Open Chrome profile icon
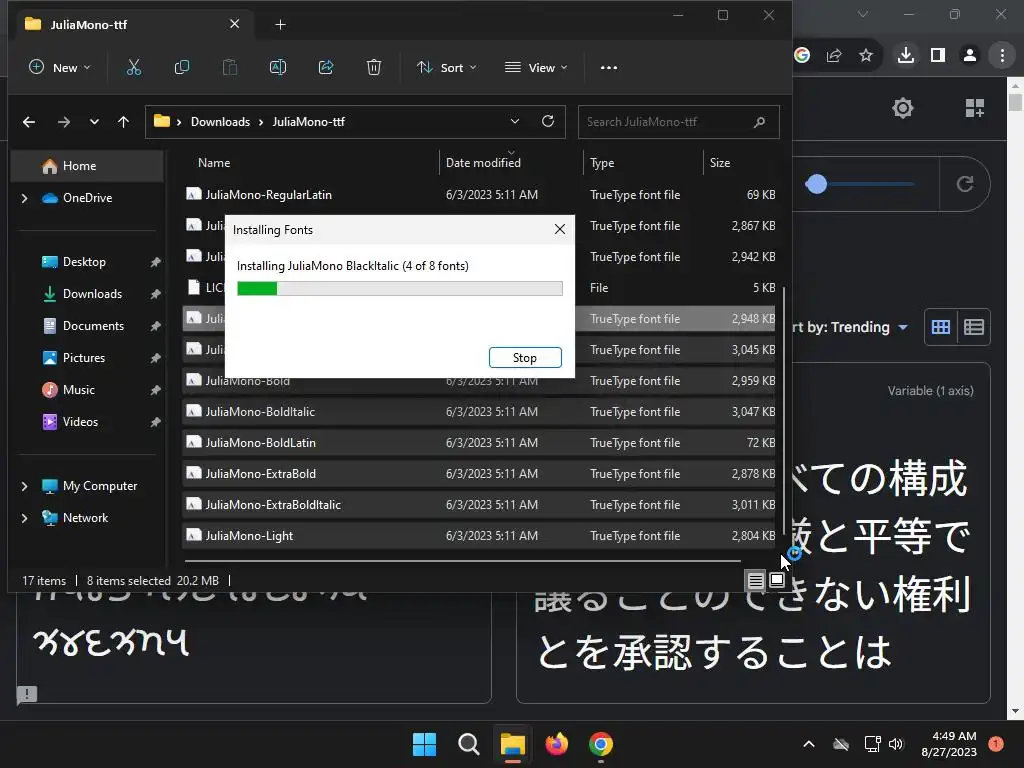 970,56
